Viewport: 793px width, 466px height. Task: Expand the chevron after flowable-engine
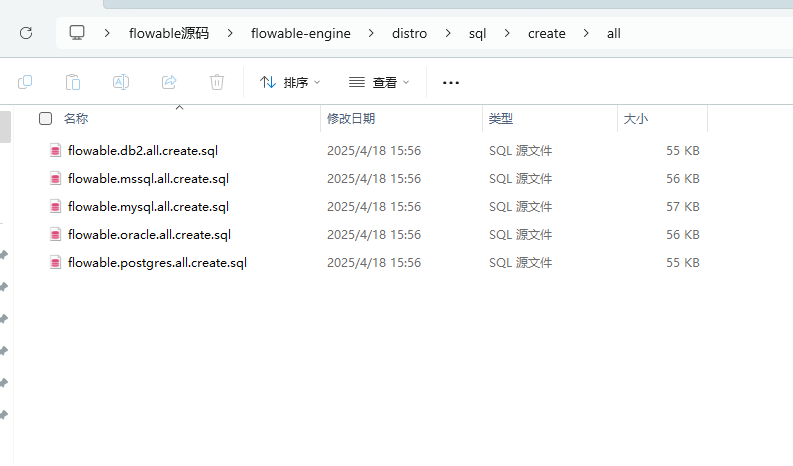click(x=371, y=33)
